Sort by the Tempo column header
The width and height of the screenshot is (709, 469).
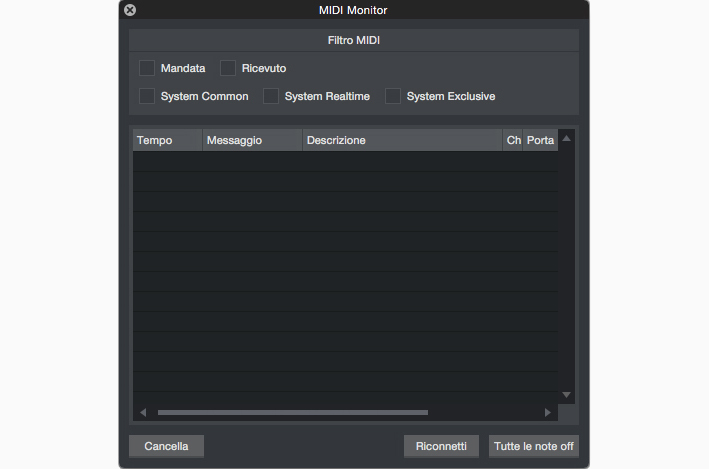pos(167,141)
